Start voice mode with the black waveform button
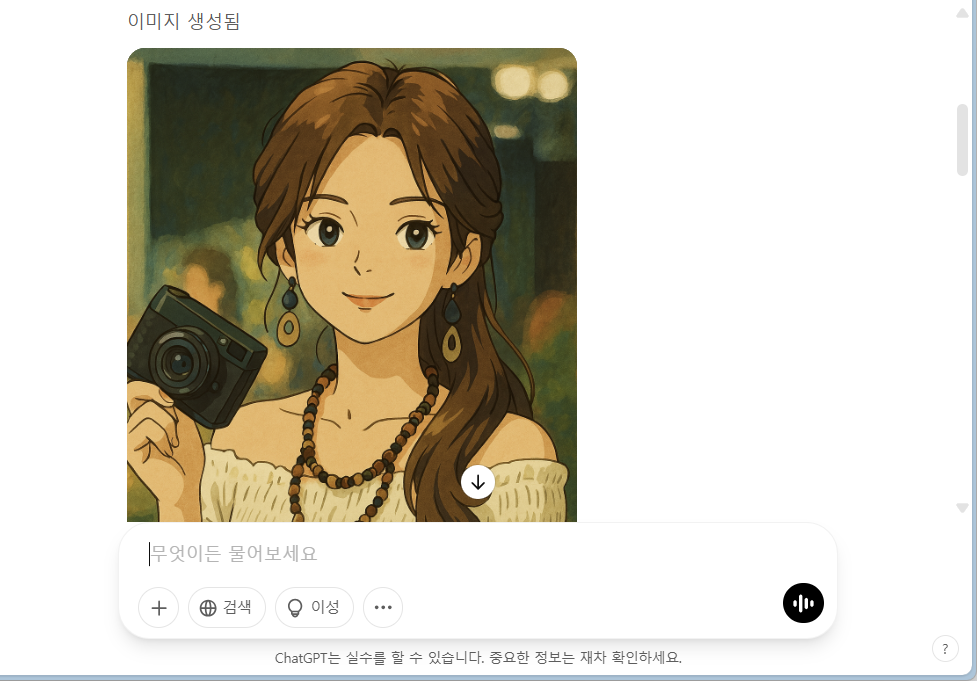Viewport: 977px width, 681px height. click(x=803, y=603)
